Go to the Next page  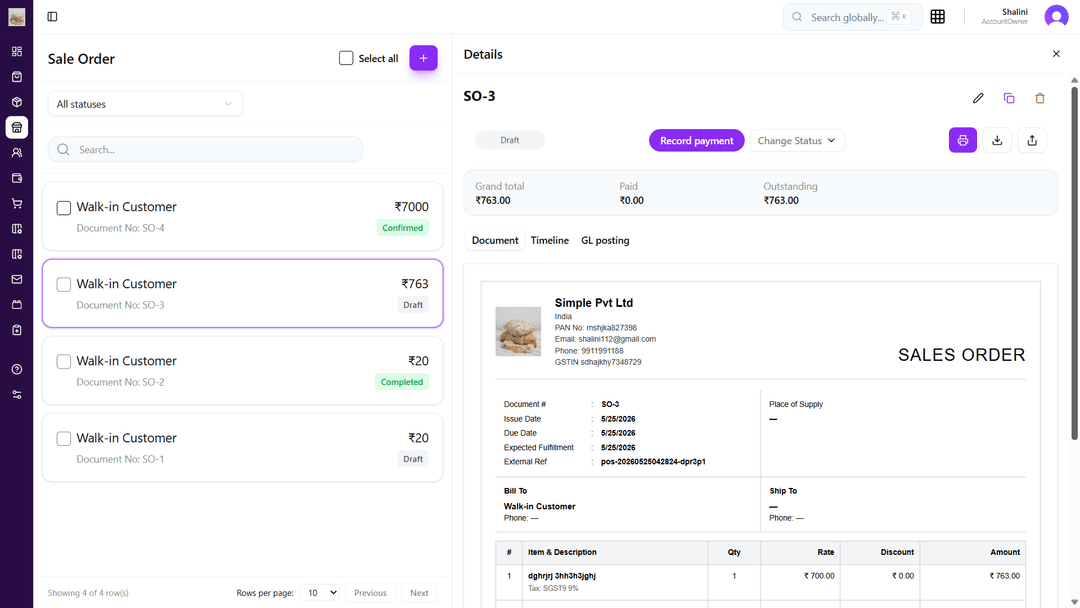point(419,593)
